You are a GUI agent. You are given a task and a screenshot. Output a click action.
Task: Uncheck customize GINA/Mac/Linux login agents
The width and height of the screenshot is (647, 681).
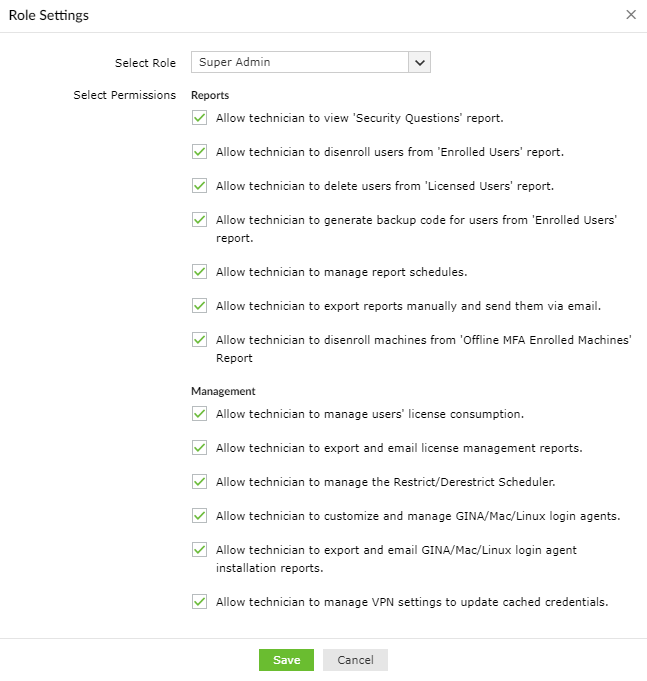(x=199, y=516)
